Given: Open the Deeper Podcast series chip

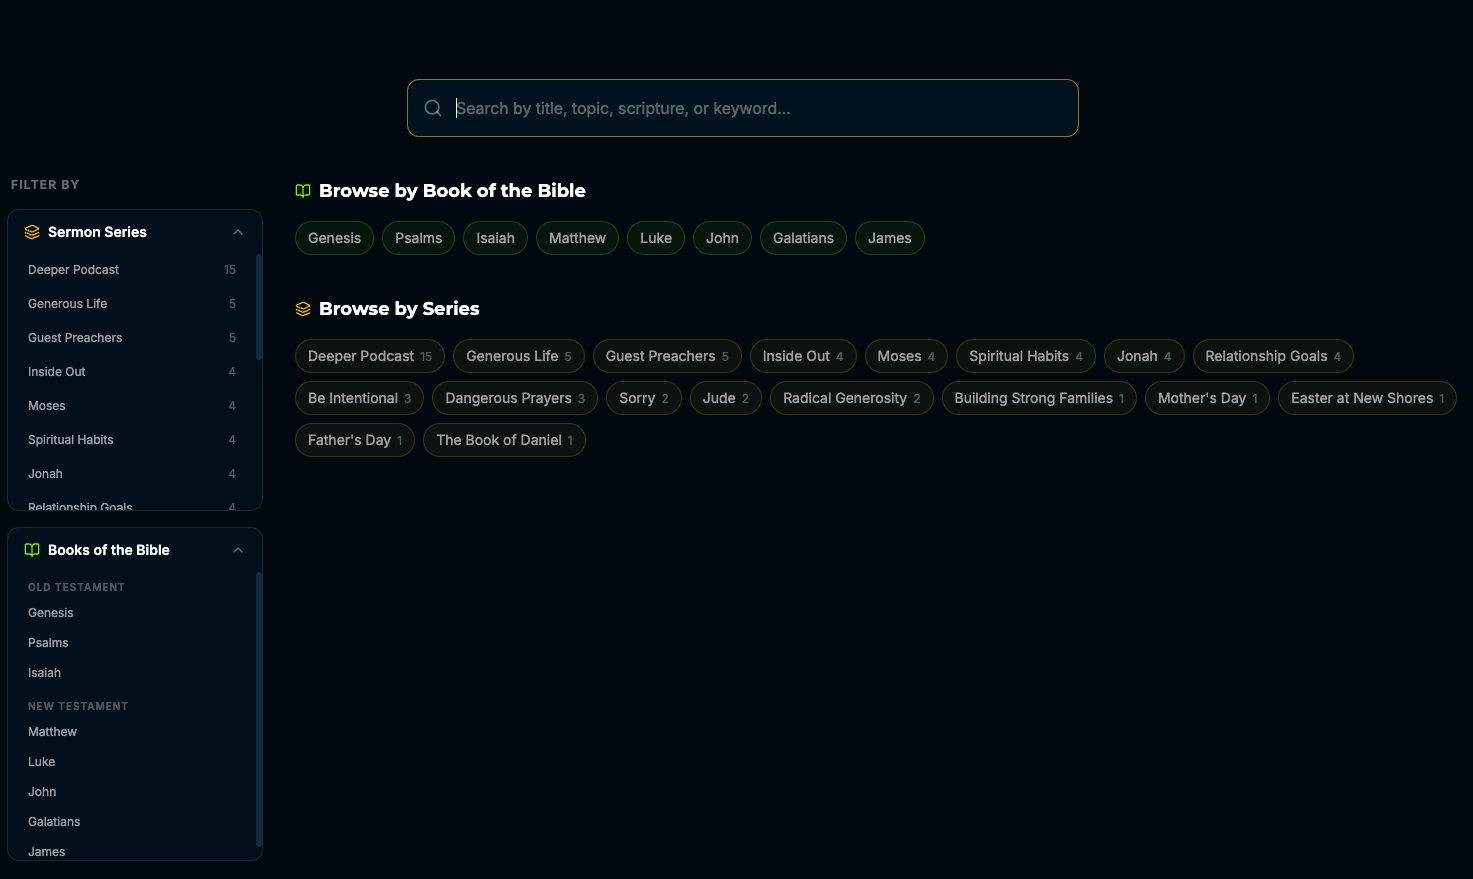Looking at the screenshot, I should (370, 356).
